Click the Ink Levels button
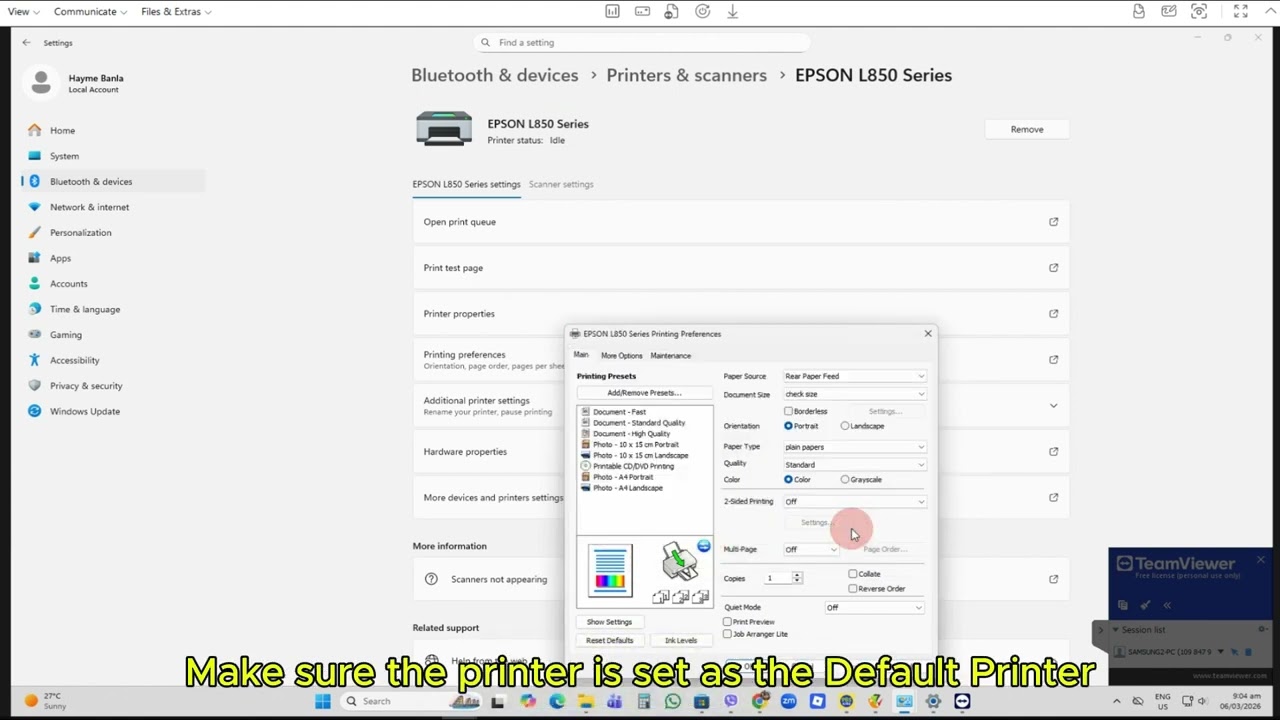This screenshot has height=720, width=1280. (681, 640)
